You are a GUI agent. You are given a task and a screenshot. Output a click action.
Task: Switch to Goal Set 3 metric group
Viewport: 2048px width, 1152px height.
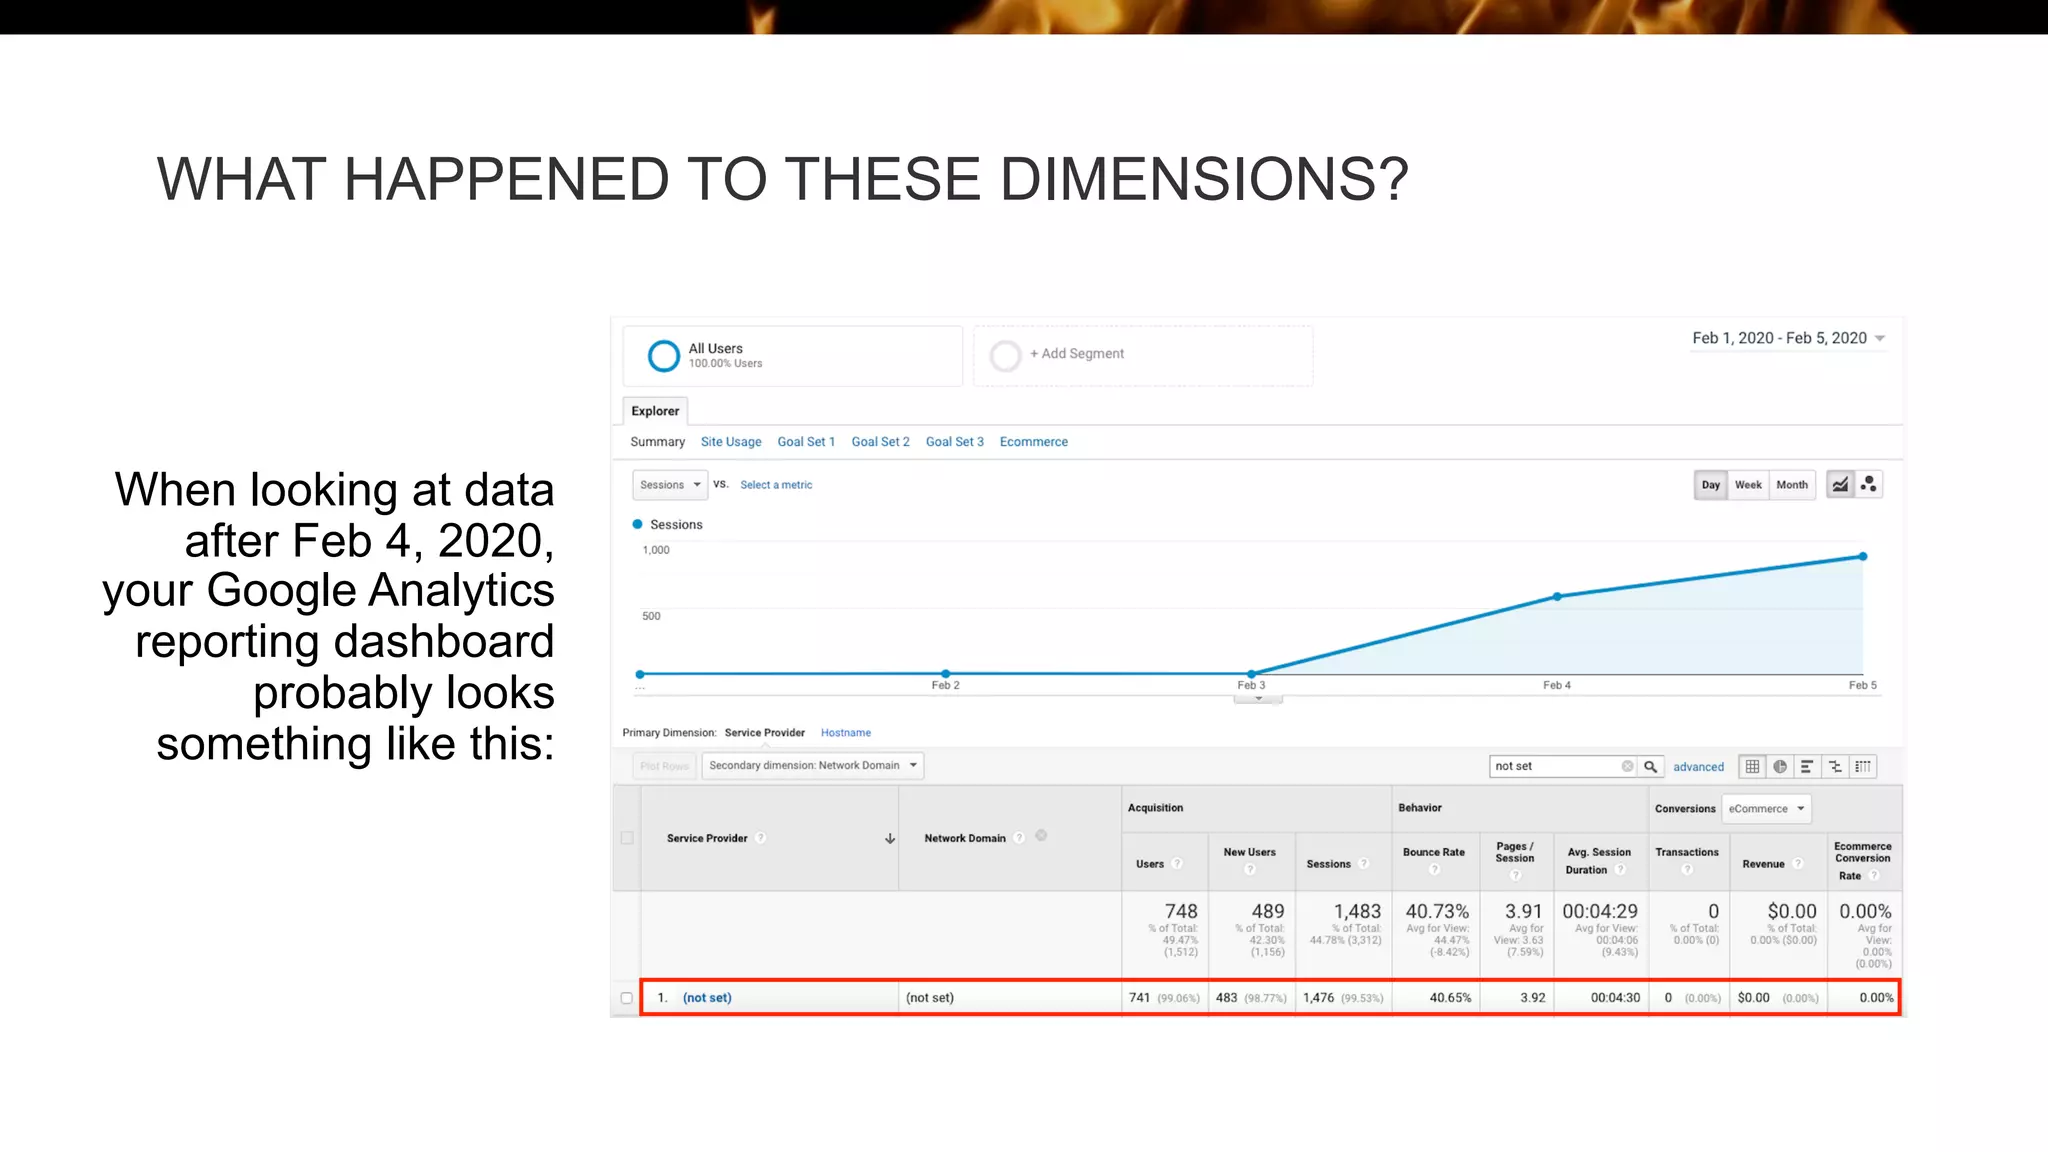click(x=954, y=442)
